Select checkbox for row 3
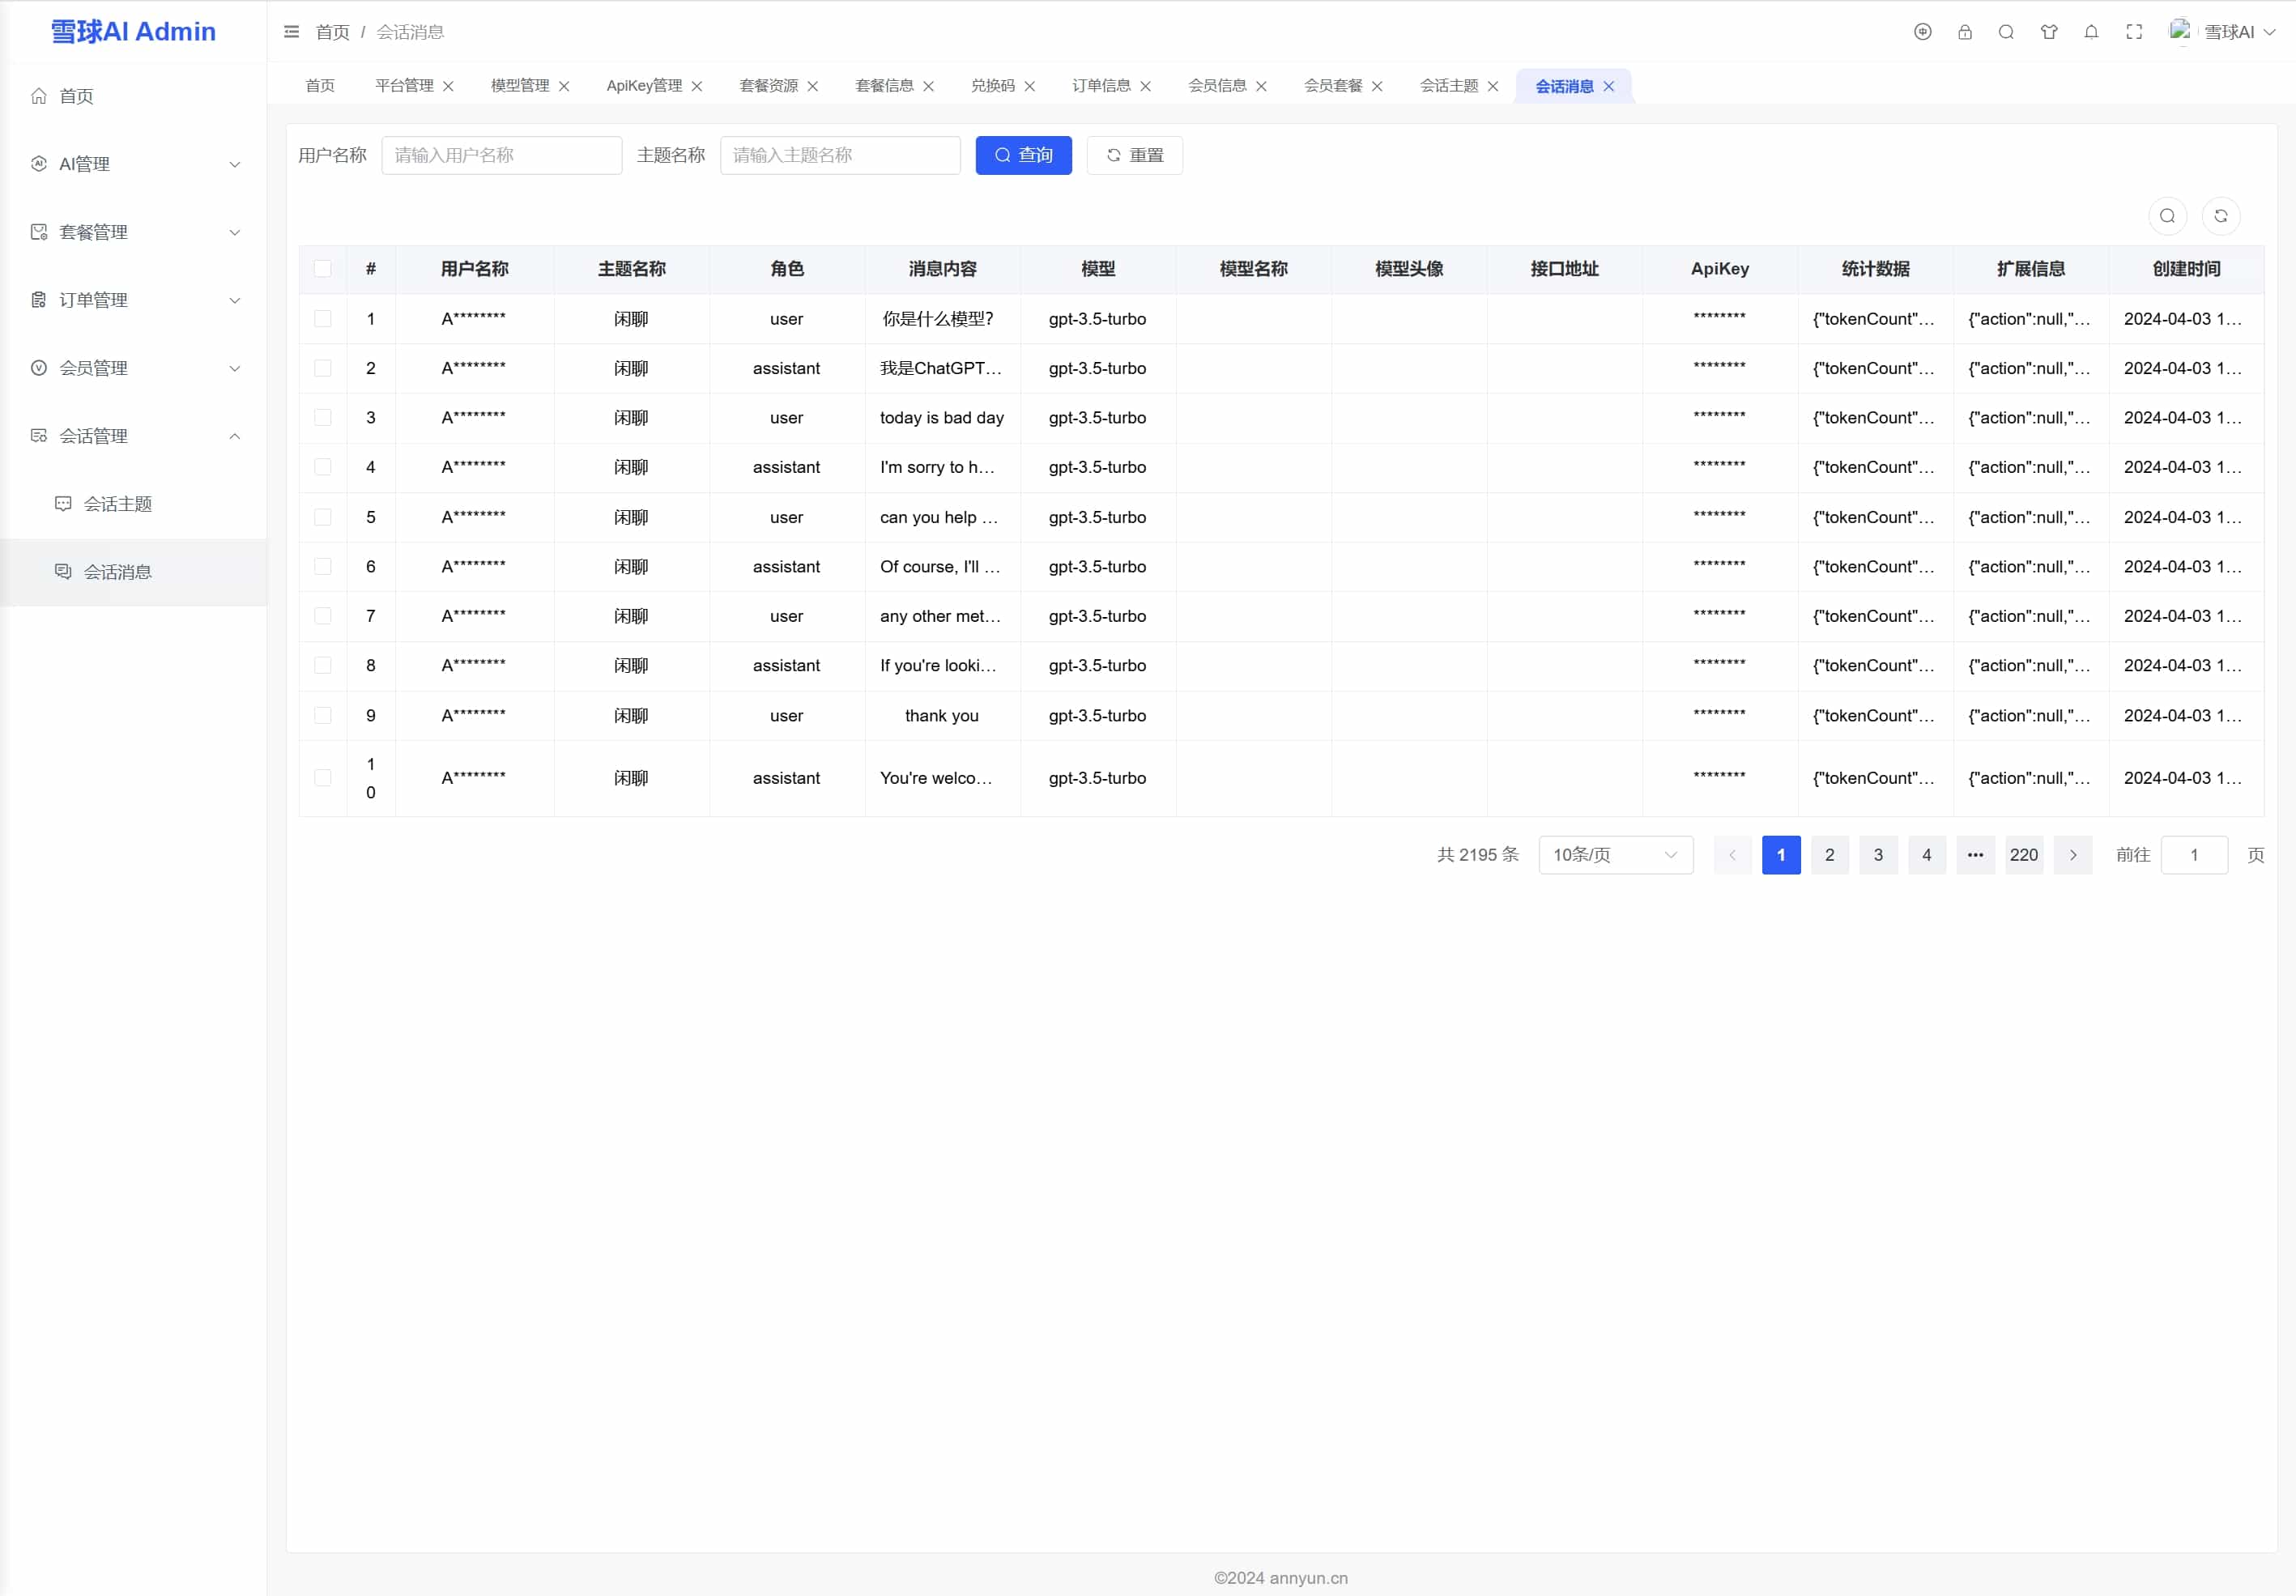The image size is (2296, 1596). coord(322,418)
